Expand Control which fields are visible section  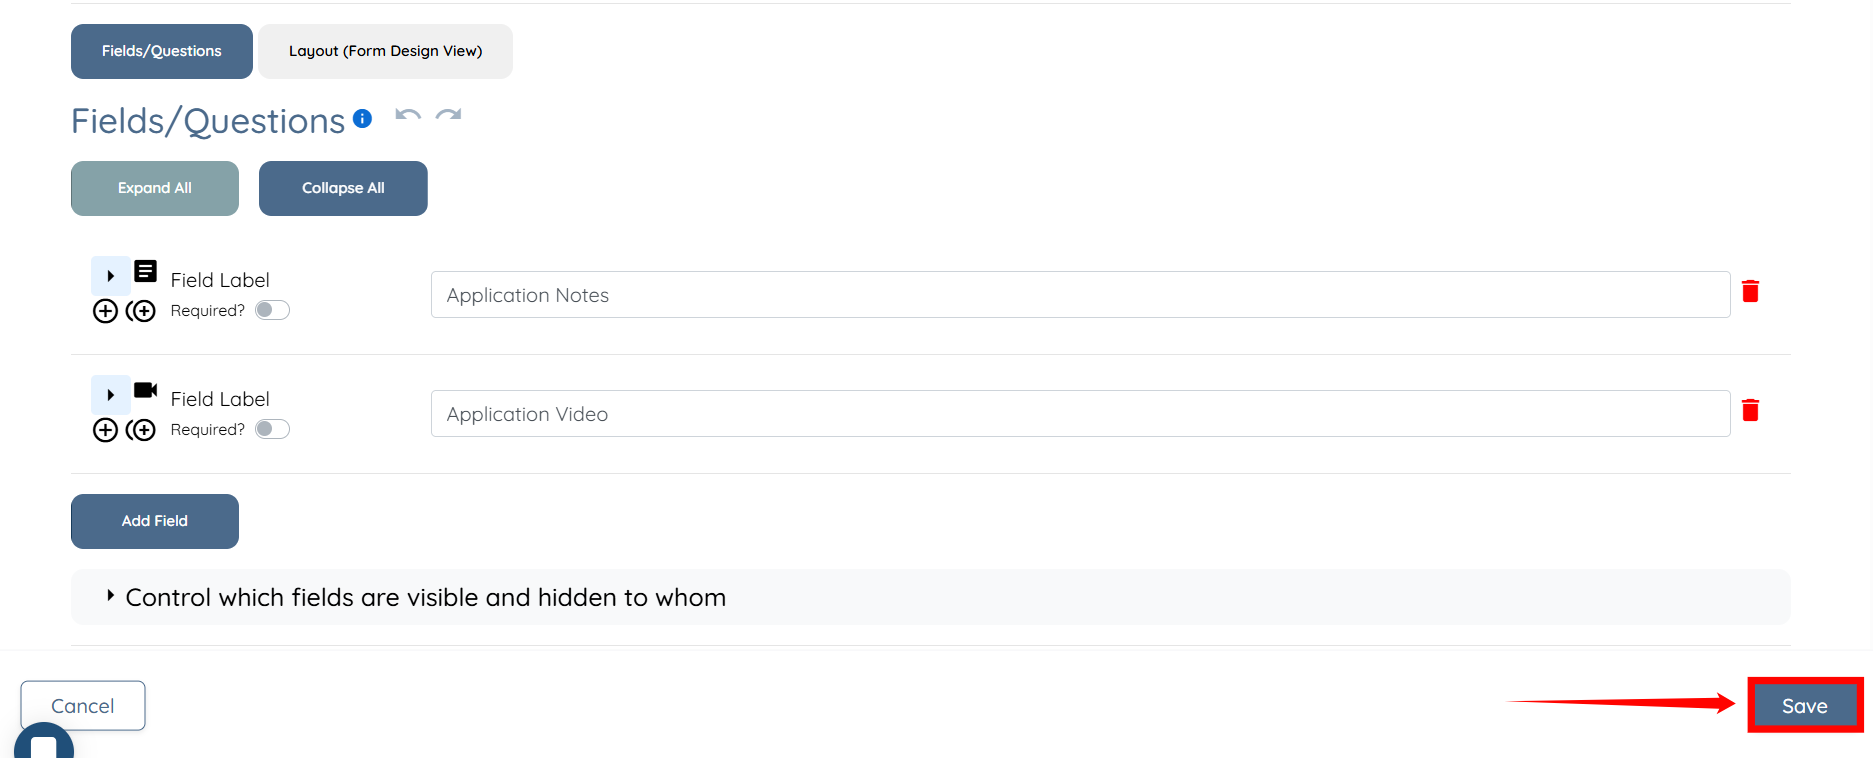(111, 596)
